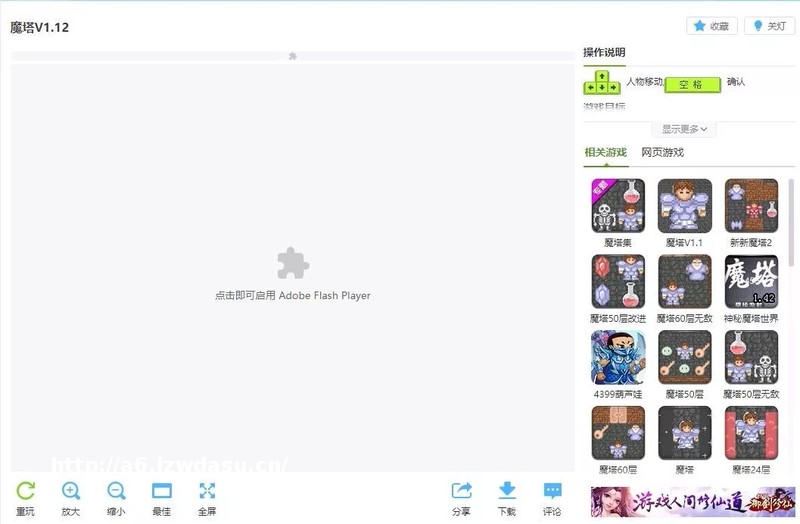Select the 最佳 best size icon
Viewport: 800px width, 524px height.
coord(162,491)
